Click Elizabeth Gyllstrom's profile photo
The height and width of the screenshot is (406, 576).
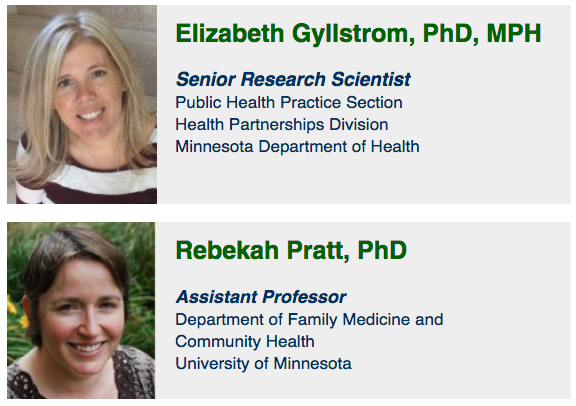coord(82,104)
